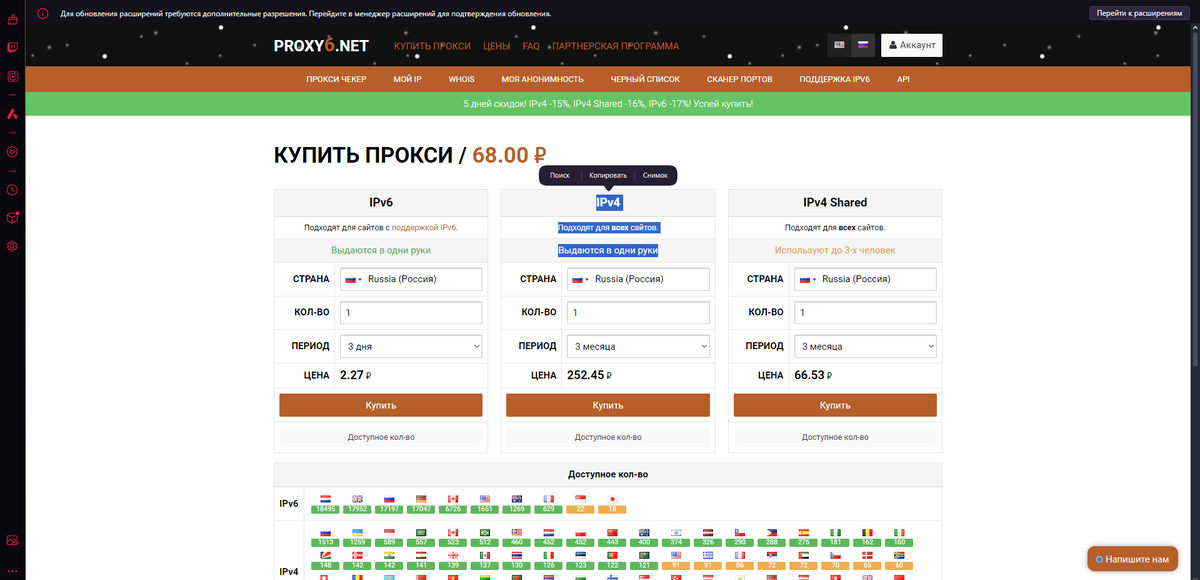Image resolution: width=1200 pixels, height=580 pixels.
Task: Click PROXY6.NET logo
Action: pyautogui.click(x=322, y=45)
